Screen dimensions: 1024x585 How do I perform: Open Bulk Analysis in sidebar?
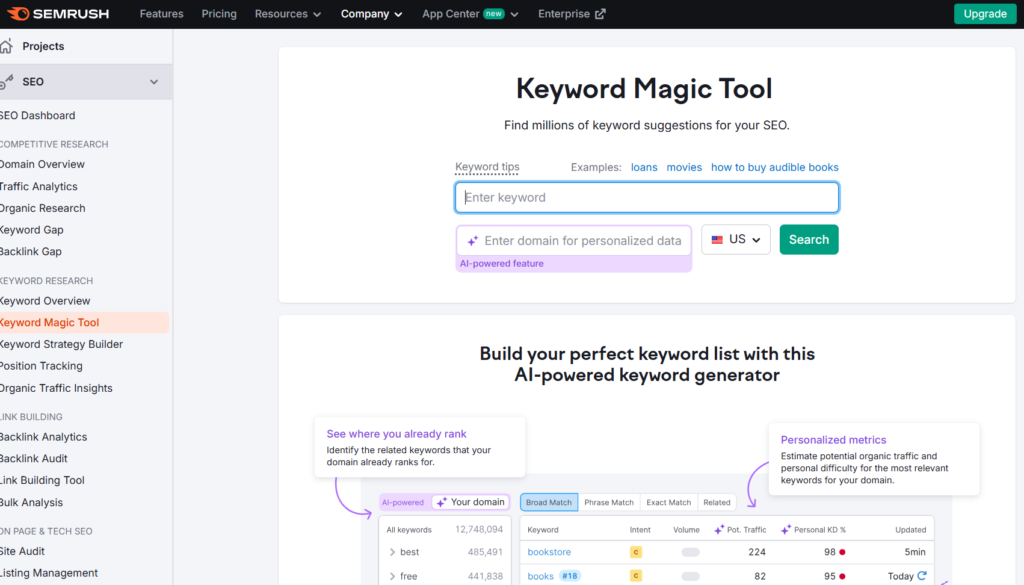pos(31,502)
